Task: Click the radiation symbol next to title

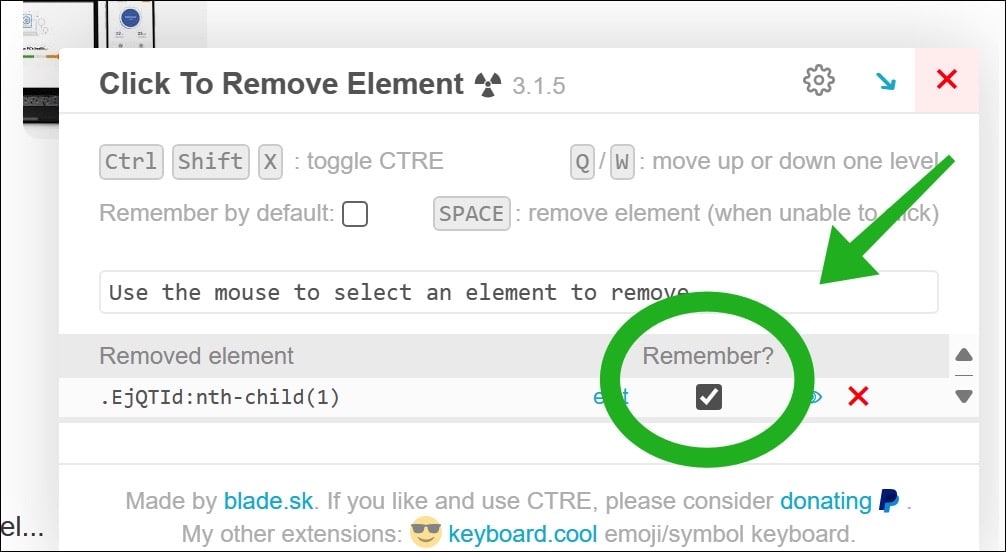Action: [x=488, y=84]
